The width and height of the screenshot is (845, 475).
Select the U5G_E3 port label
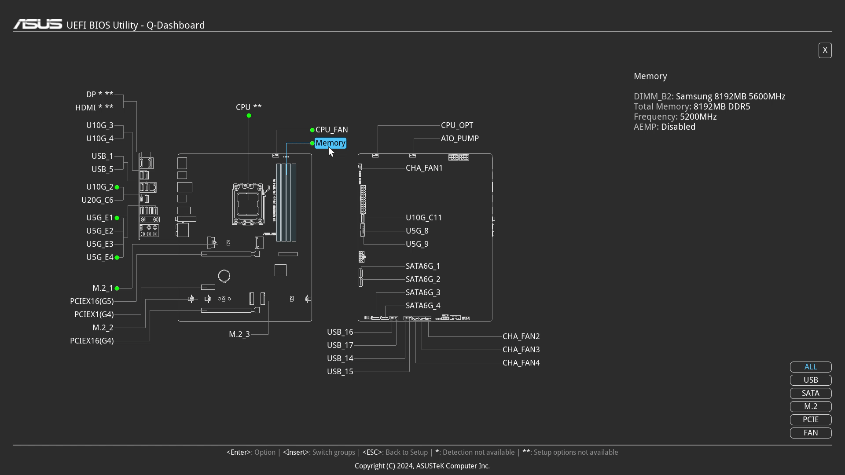click(x=100, y=244)
